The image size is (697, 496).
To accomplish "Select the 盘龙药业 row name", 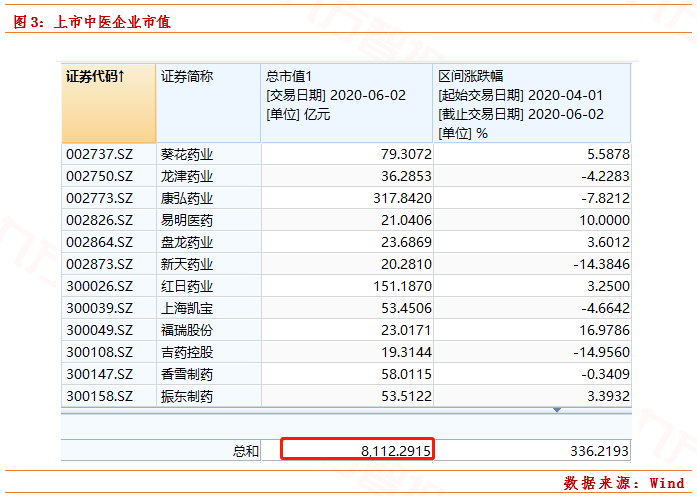I will [187, 242].
